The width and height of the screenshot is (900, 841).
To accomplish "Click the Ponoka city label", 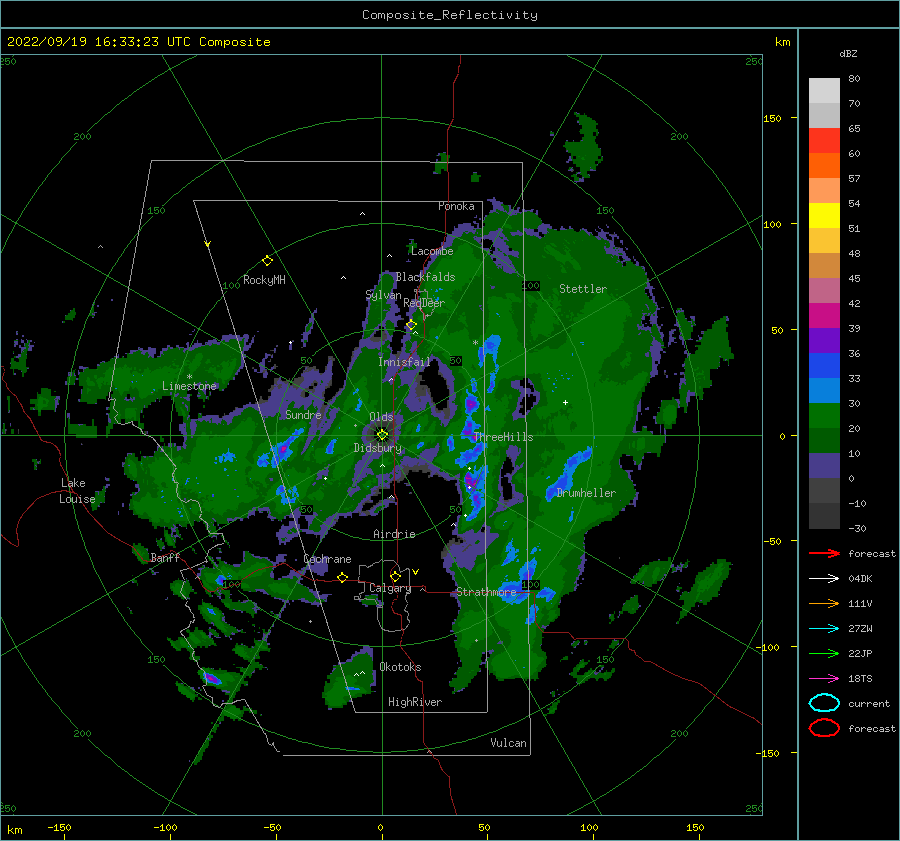I will (456, 206).
